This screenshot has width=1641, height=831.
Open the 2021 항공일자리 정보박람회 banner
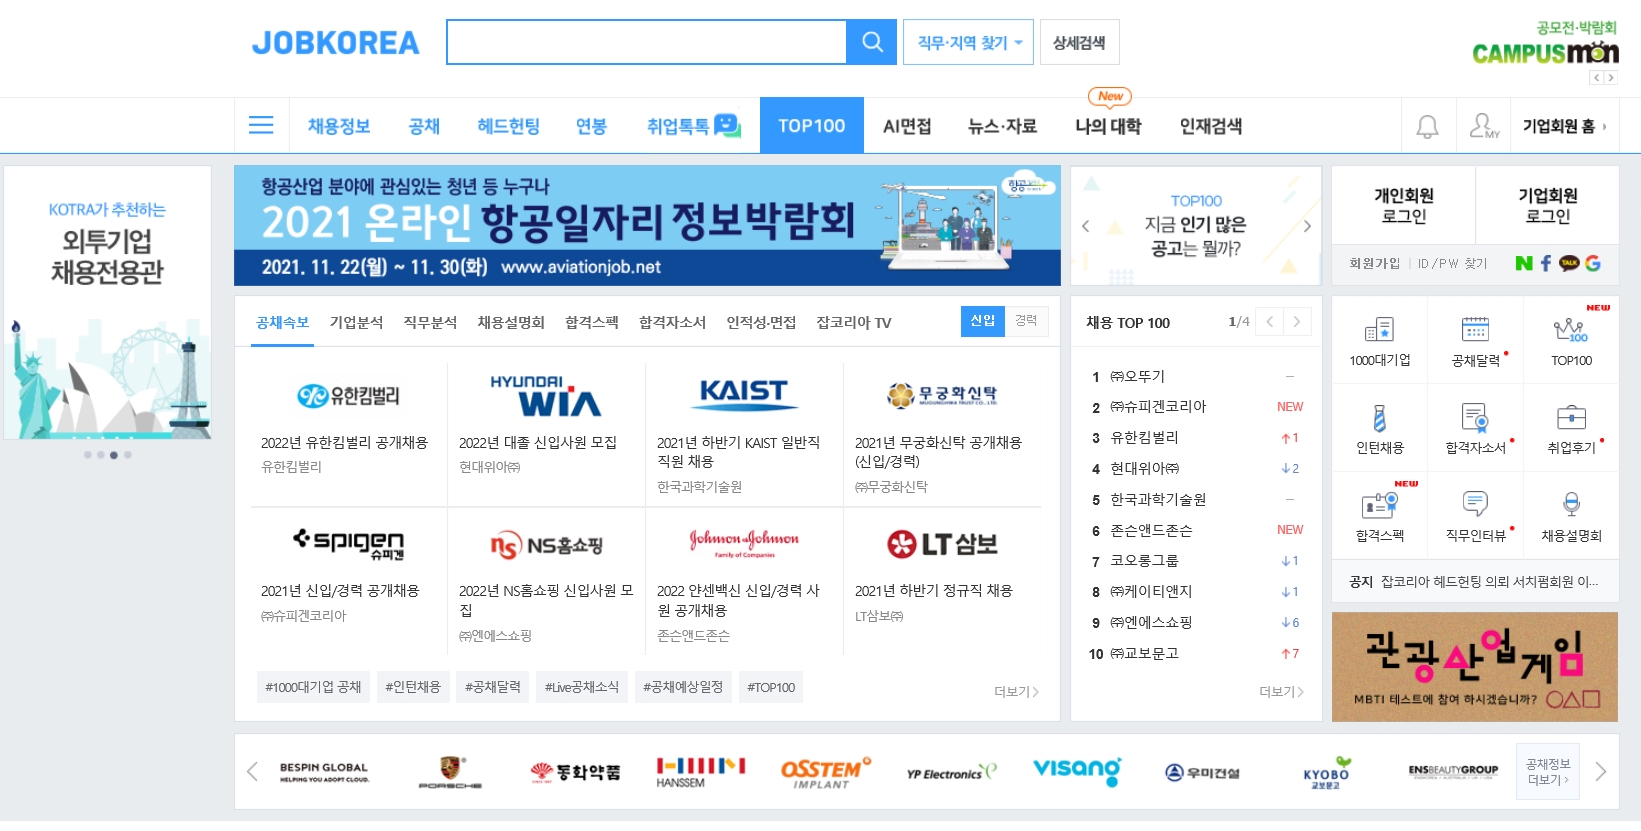point(647,226)
